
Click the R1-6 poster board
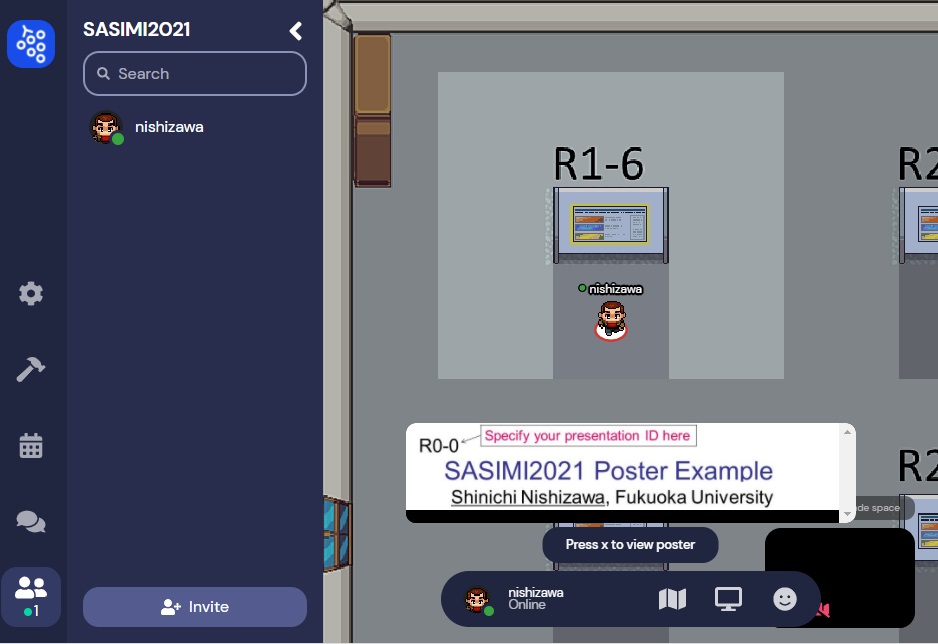610,224
